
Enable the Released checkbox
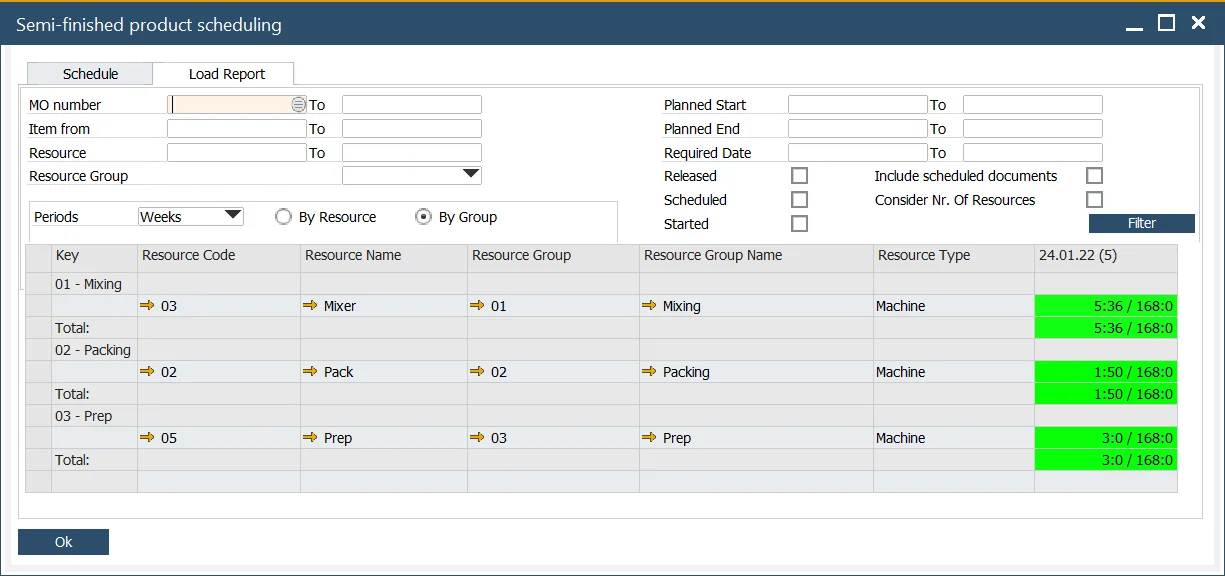coord(799,176)
